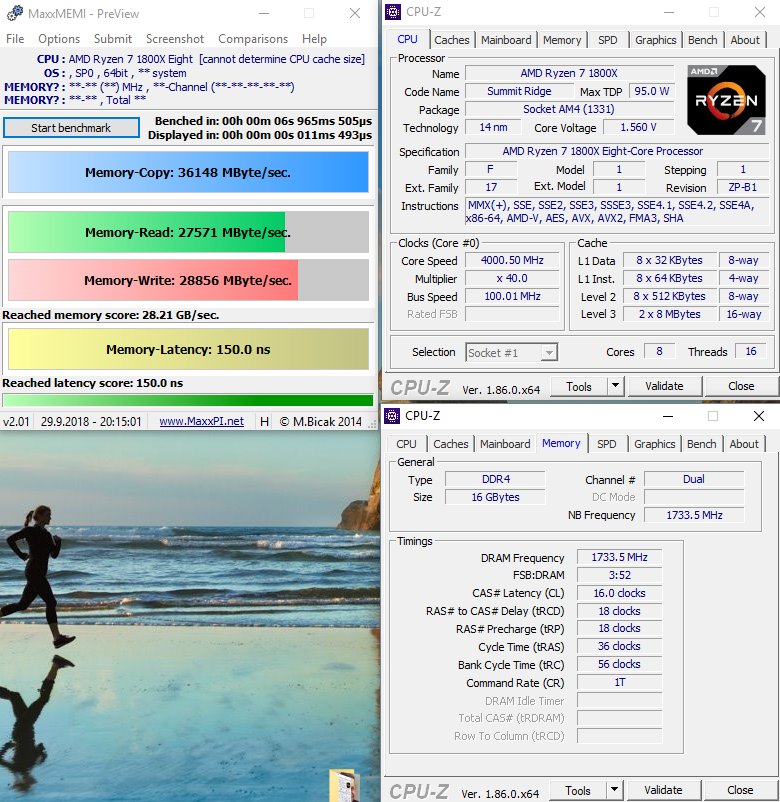Viewport: 780px width, 802px height.
Task: Click the Core Speed value 4000.50 MHz
Action: (512, 260)
